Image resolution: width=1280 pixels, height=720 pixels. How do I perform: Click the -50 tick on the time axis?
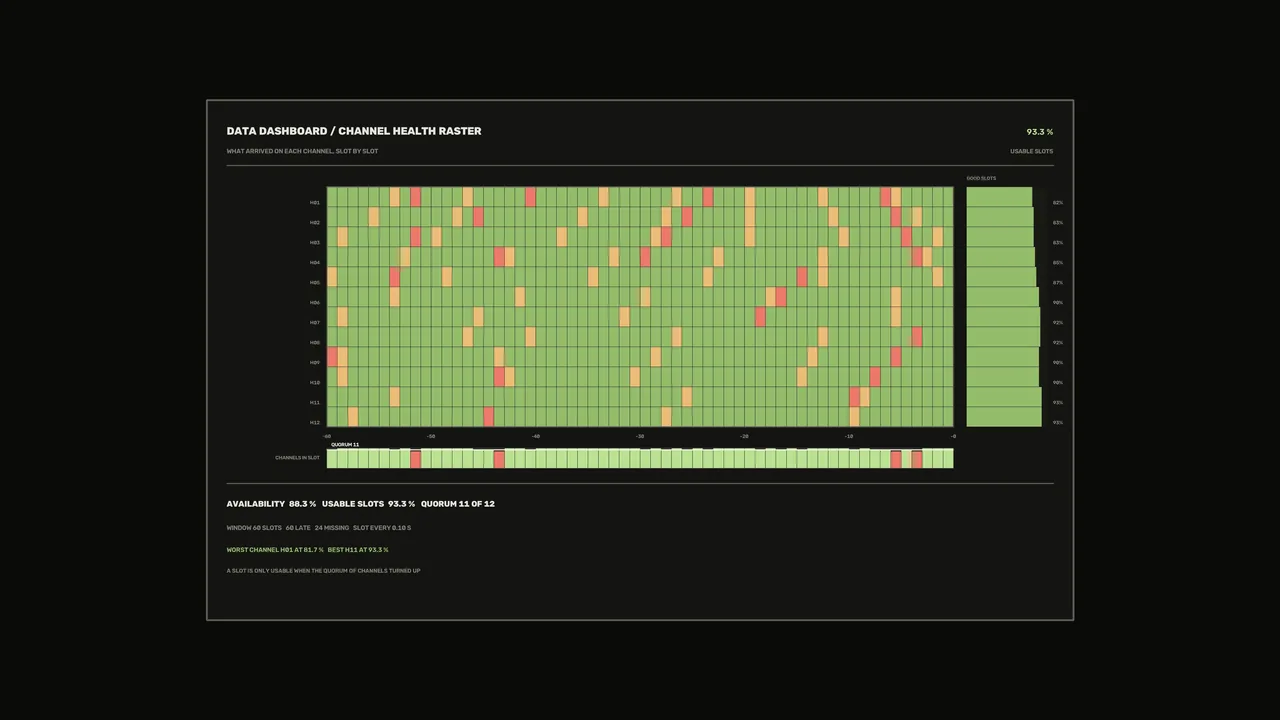pyautogui.click(x=431, y=436)
